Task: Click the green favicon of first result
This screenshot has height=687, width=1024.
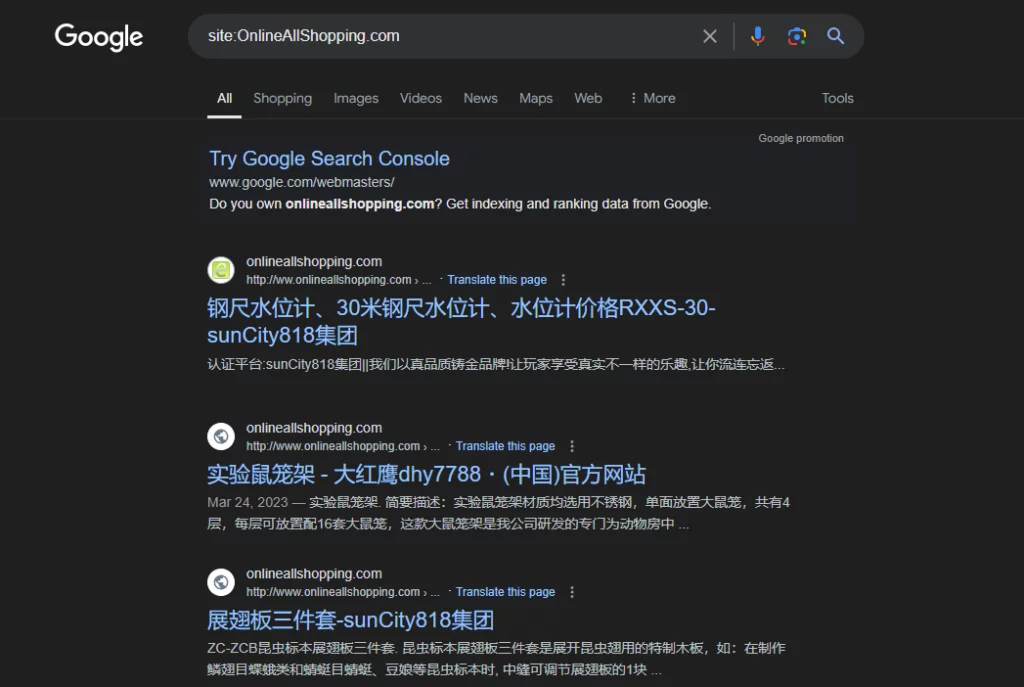Action: point(221,270)
